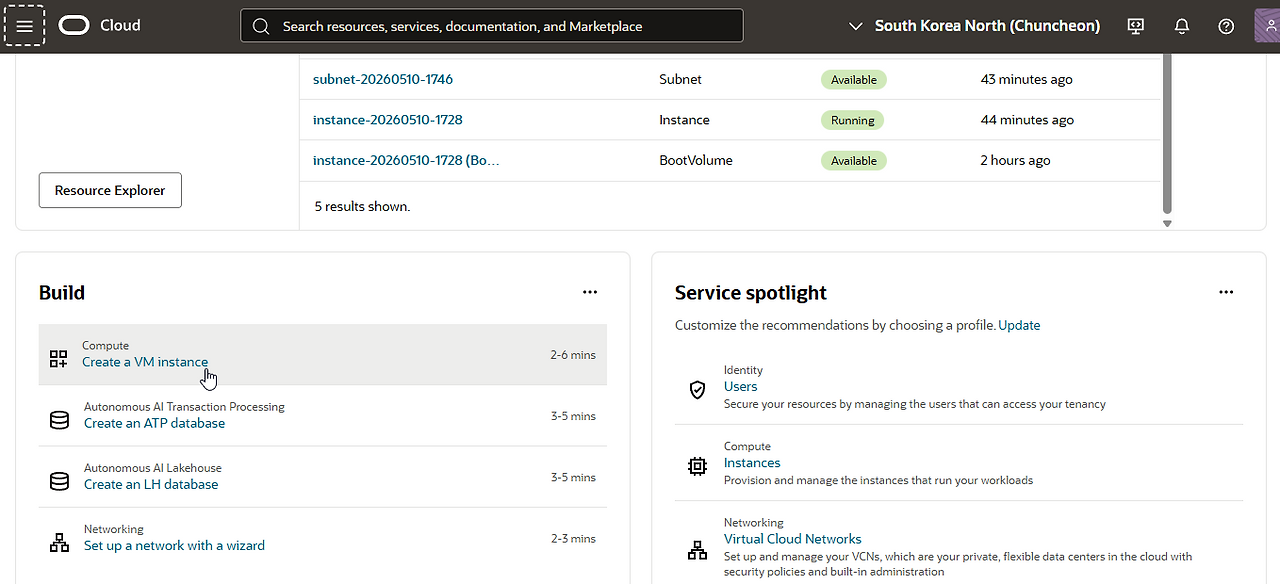Open the Instances compute link
Viewport: 1280px width, 584px height.
(752, 463)
